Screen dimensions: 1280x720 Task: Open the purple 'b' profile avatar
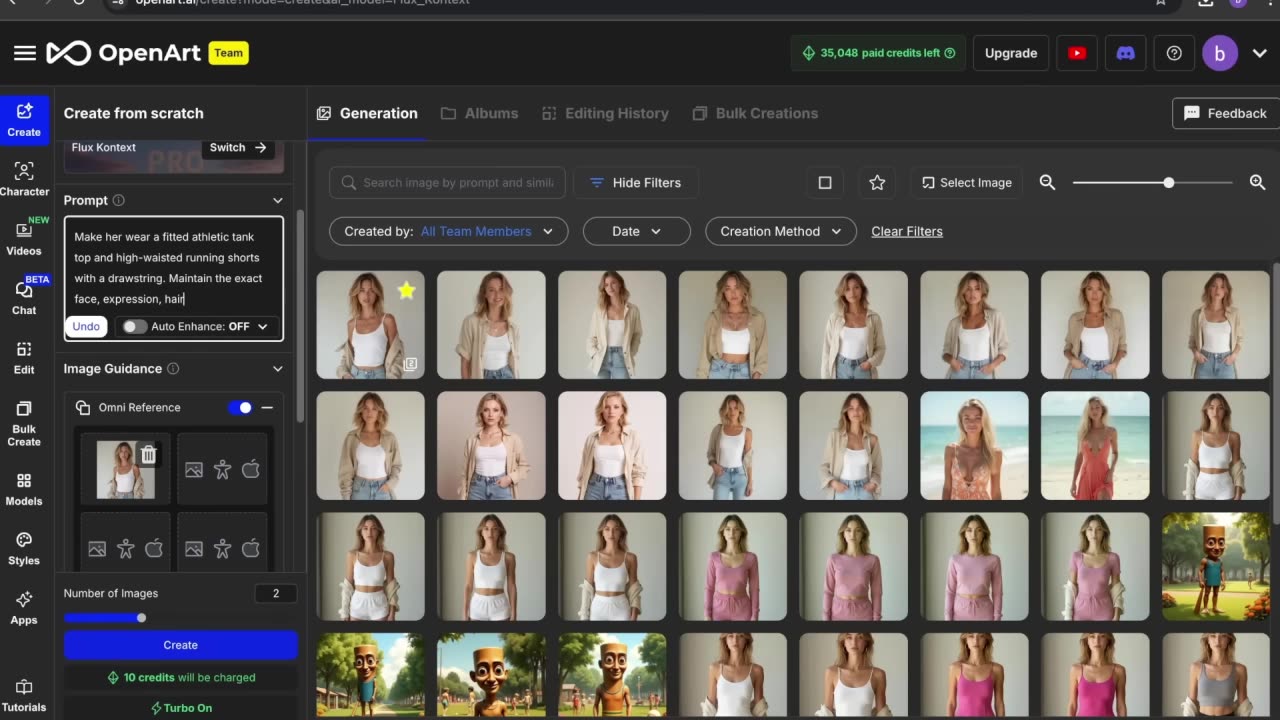[x=1219, y=53]
